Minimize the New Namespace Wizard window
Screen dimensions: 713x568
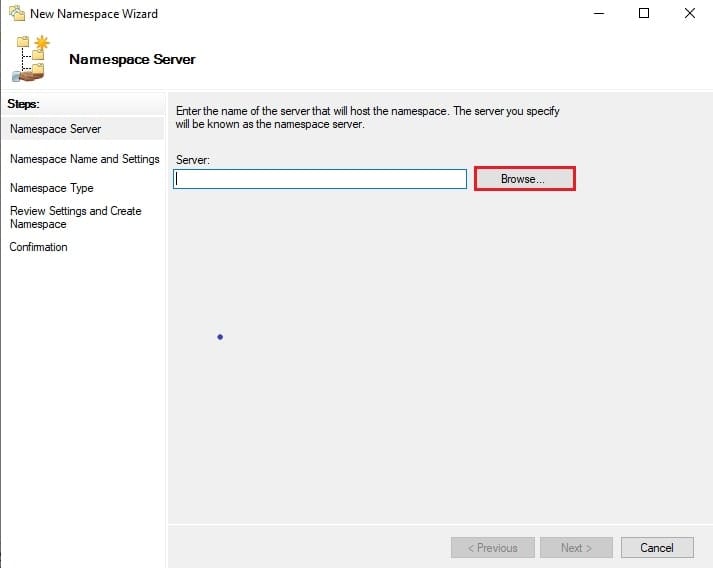click(599, 13)
